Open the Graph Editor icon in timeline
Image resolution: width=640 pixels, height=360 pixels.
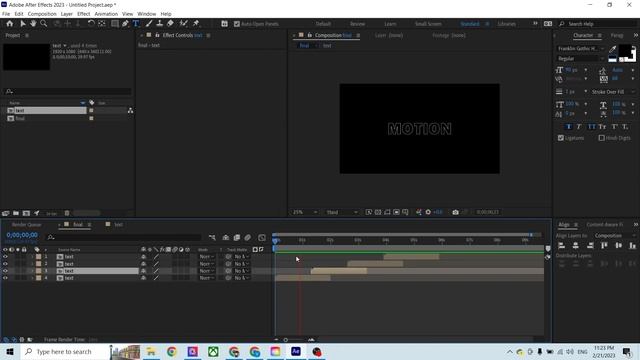tap(262, 238)
